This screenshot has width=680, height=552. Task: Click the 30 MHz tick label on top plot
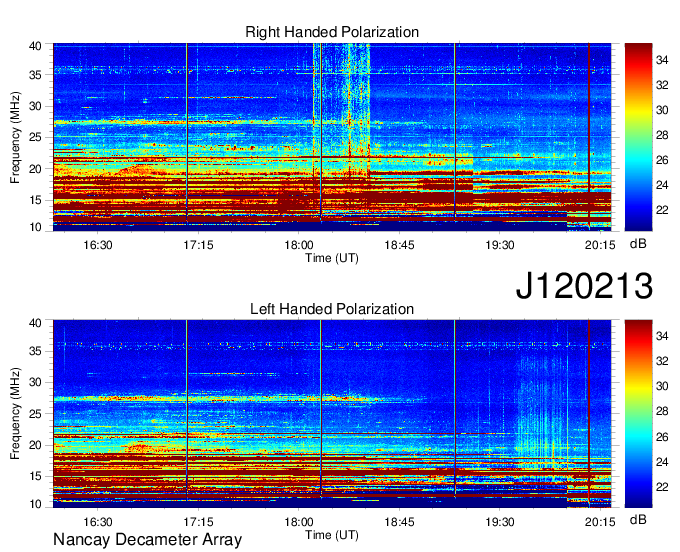(x=35, y=106)
